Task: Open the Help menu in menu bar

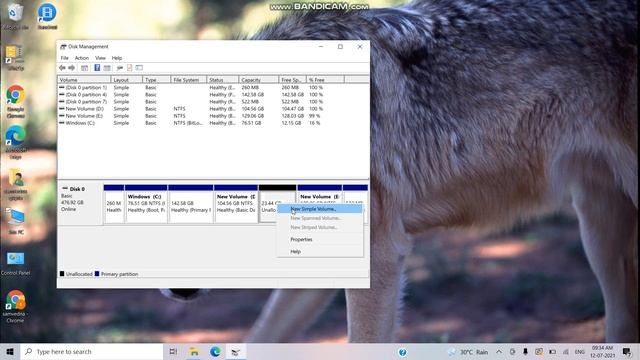Action: pos(117,58)
